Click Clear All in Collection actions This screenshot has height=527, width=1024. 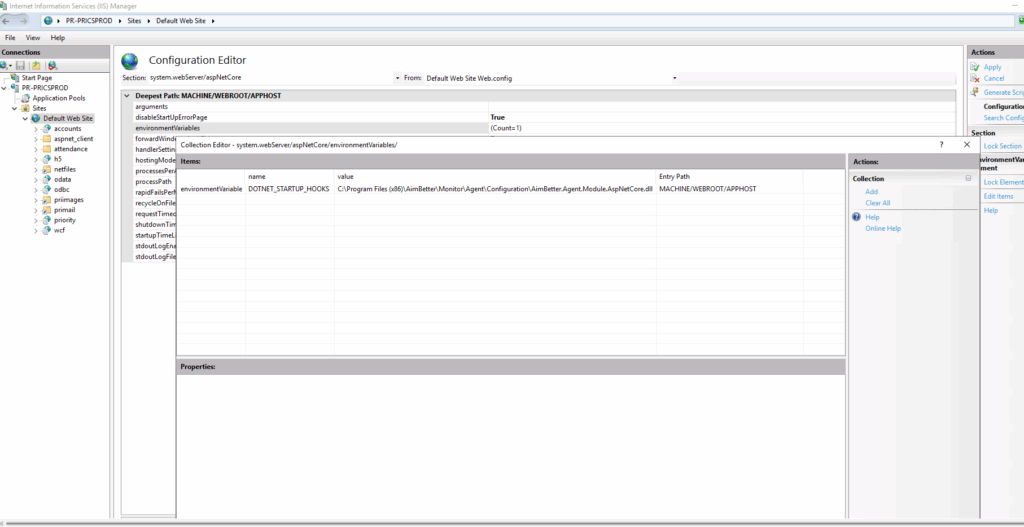(x=877, y=203)
